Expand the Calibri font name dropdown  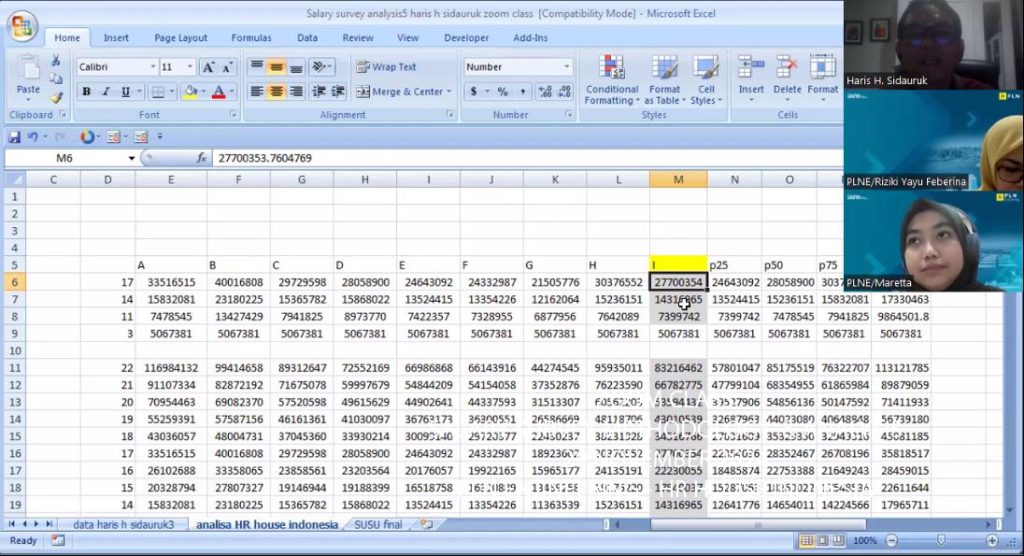click(x=151, y=67)
